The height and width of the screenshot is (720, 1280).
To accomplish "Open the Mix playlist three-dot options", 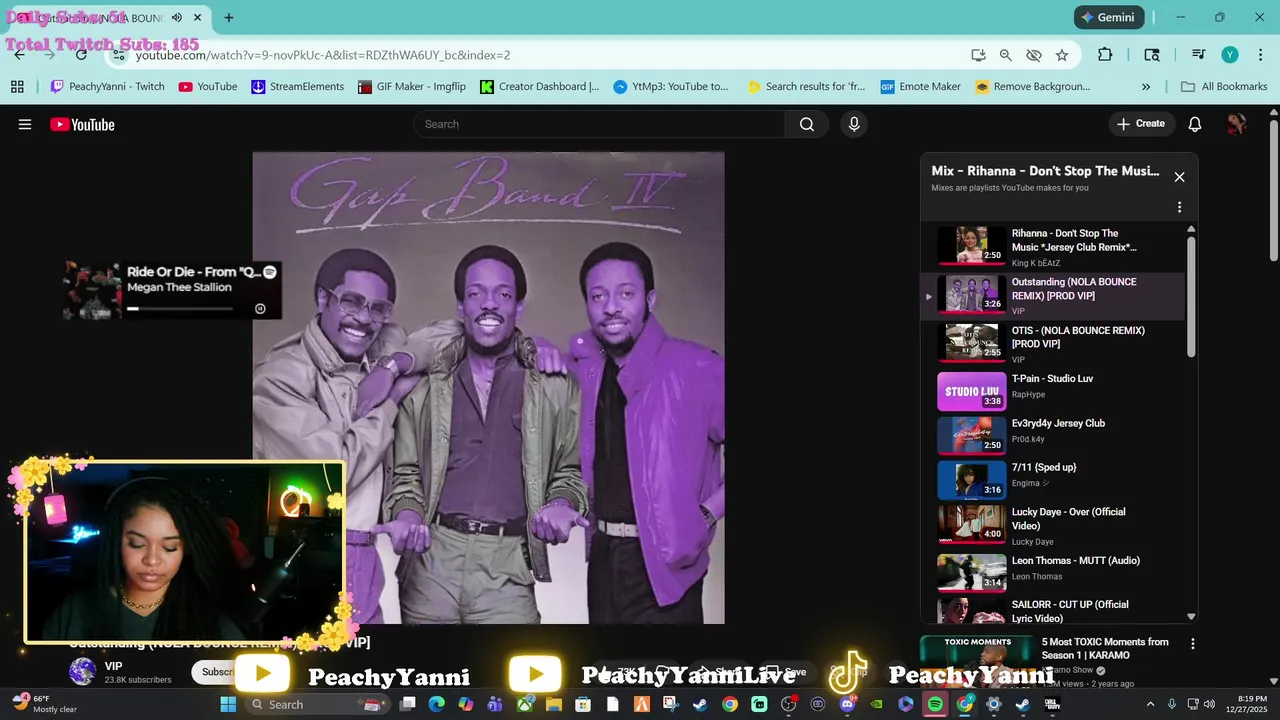I will pyautogui.click(x=1179, y=207).
